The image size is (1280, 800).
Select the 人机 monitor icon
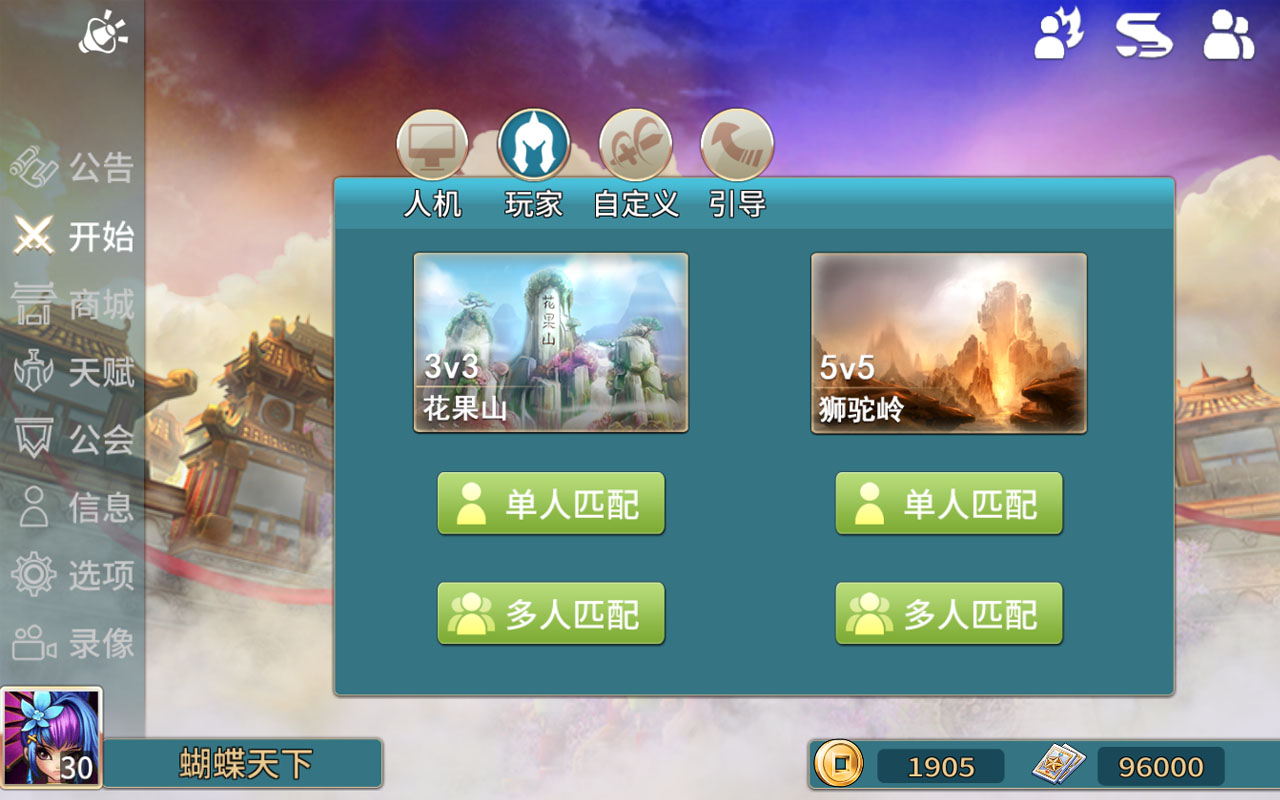tap(432, 145)
